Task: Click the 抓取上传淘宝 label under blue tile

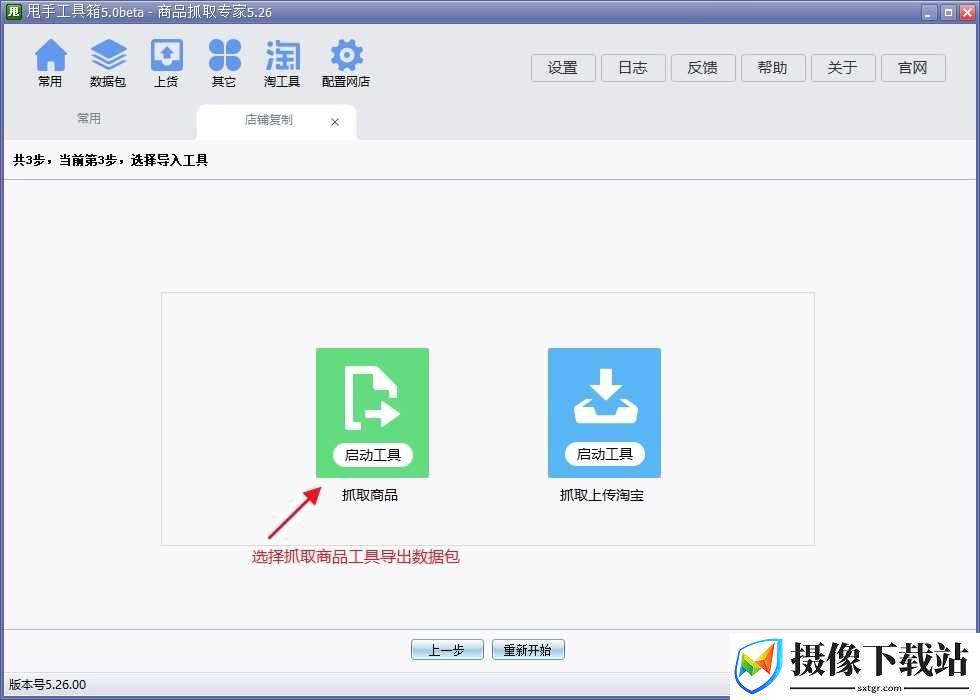Action: tap(602, 496)
